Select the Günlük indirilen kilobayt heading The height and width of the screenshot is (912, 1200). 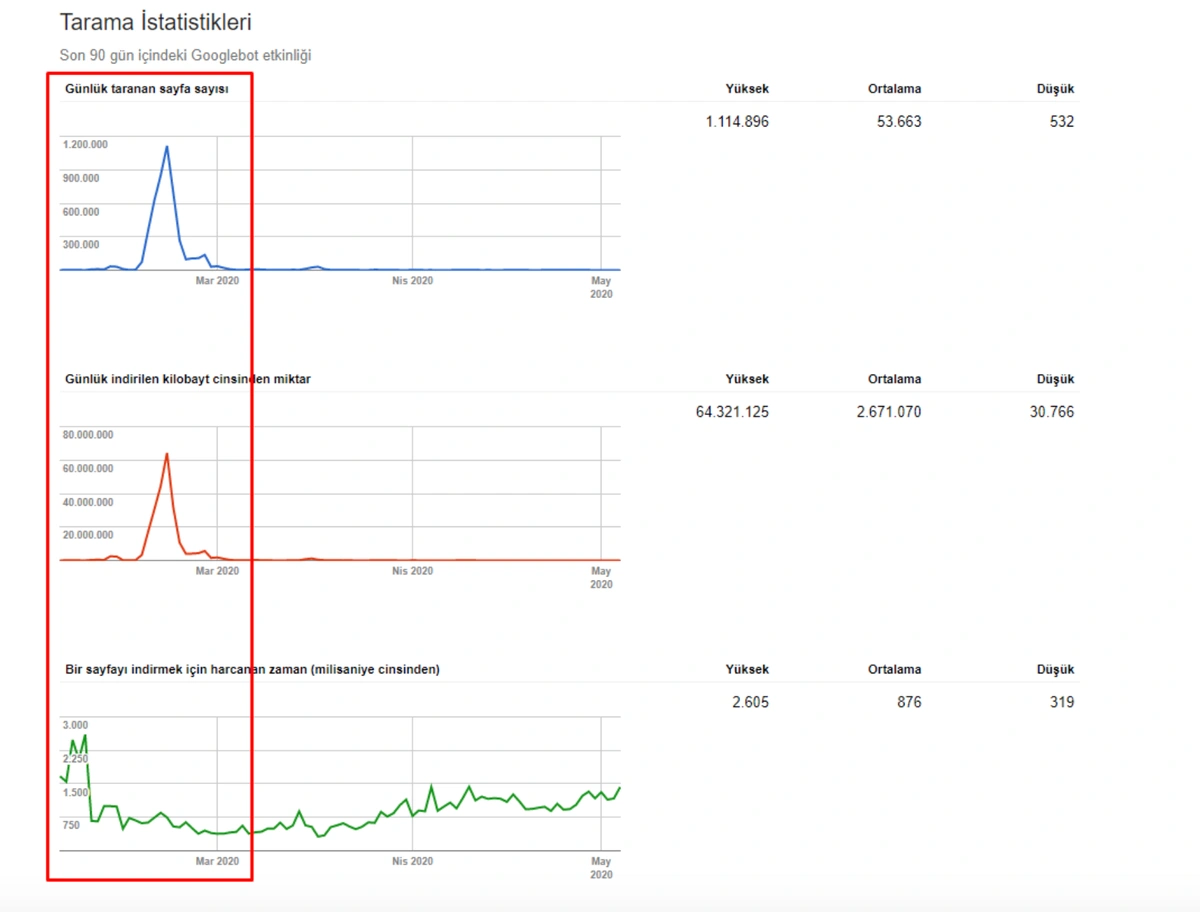click(187, 379)
